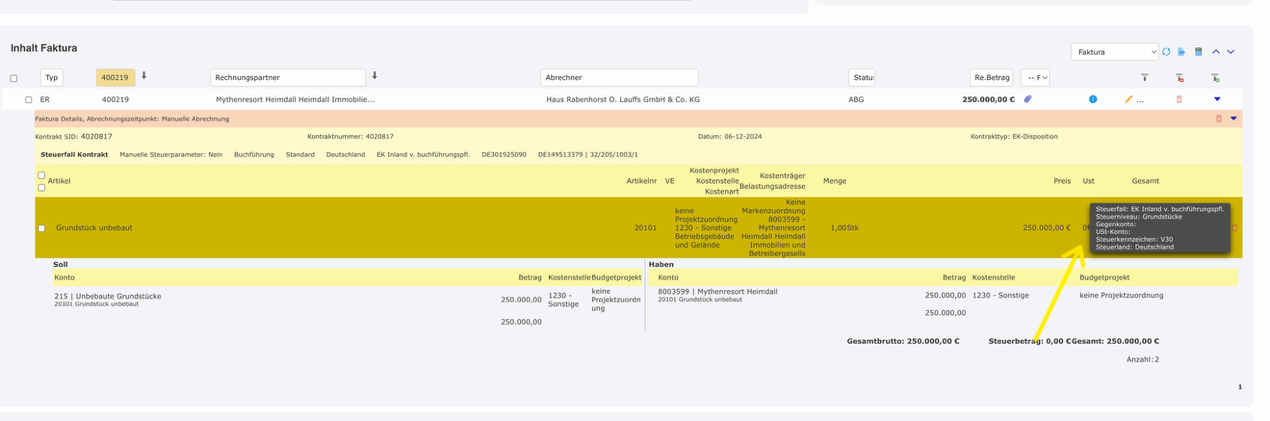The image size is (1270, 421).
Task: Click the filter icon with the green badge
Action: tap(1215, 78)
